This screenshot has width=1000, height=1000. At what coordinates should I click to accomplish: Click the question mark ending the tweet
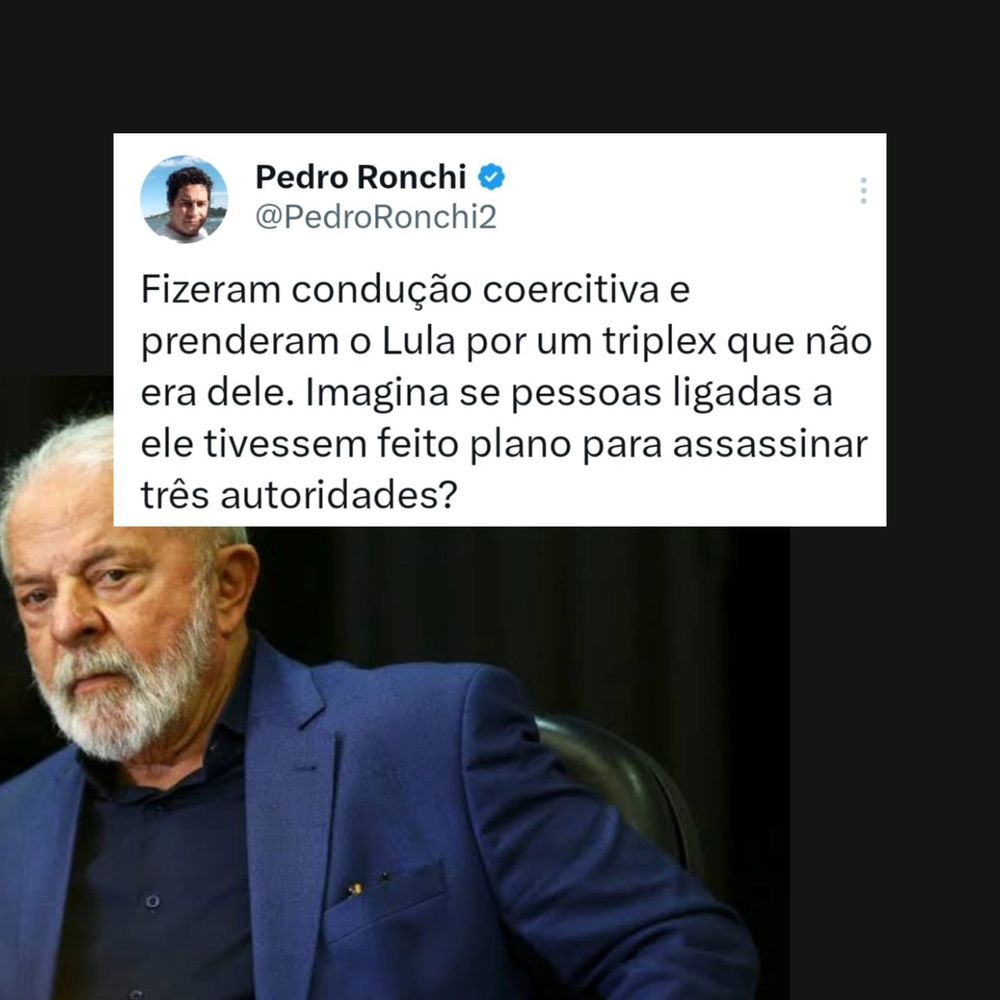449,494
